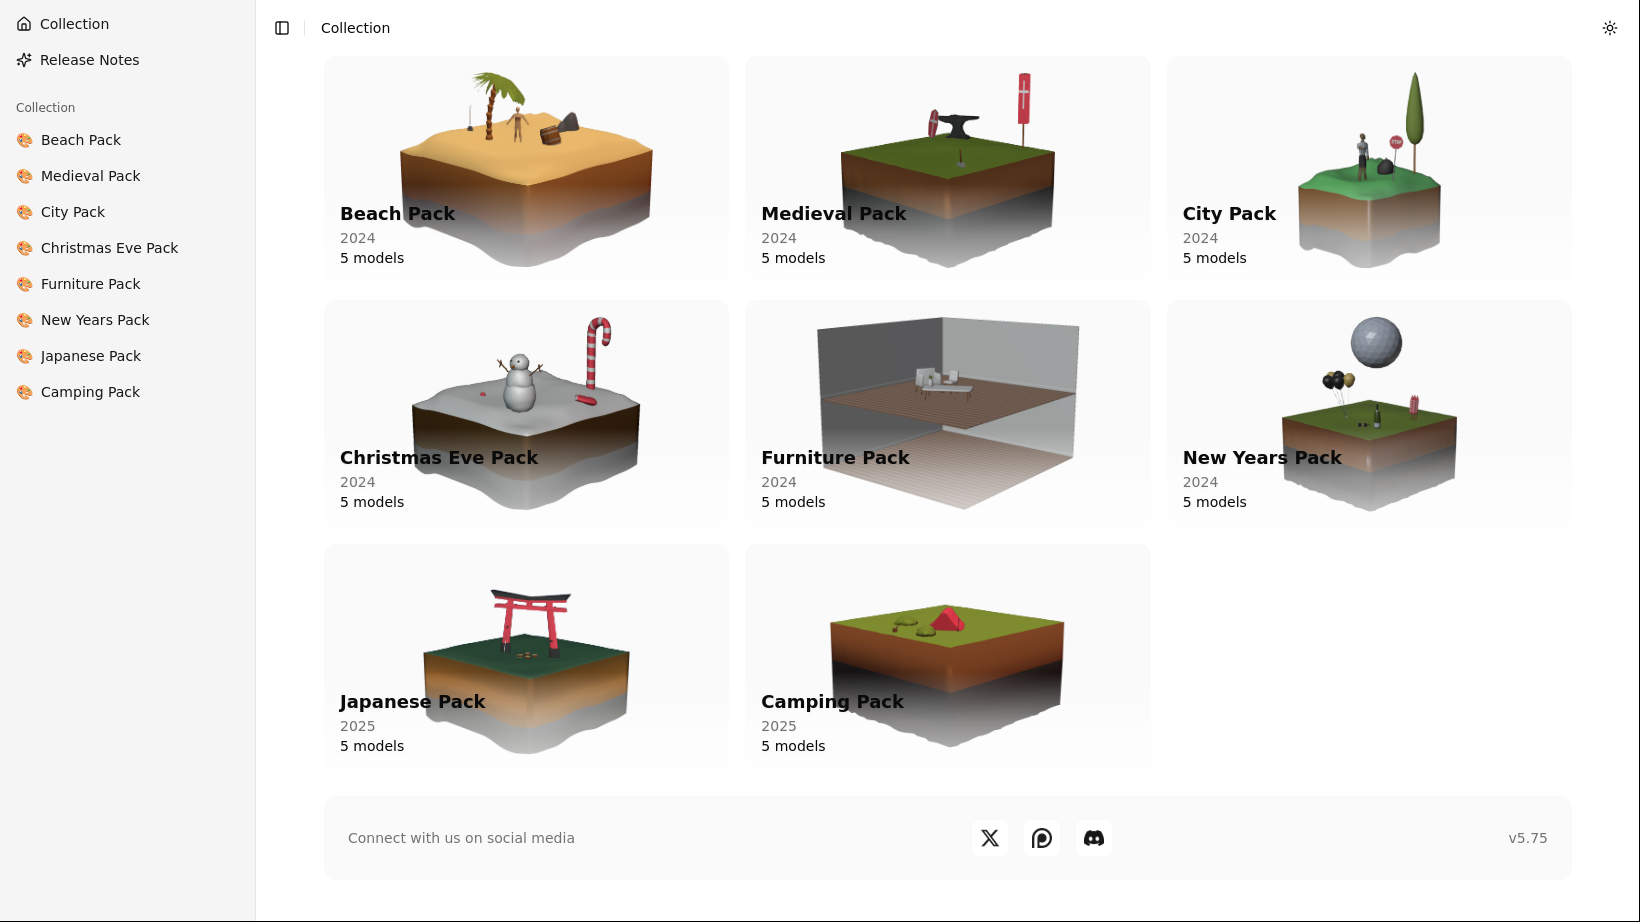Open the Beach Pack card thumbnail
The image size is (1640, 922).
(x=526, y=168)
